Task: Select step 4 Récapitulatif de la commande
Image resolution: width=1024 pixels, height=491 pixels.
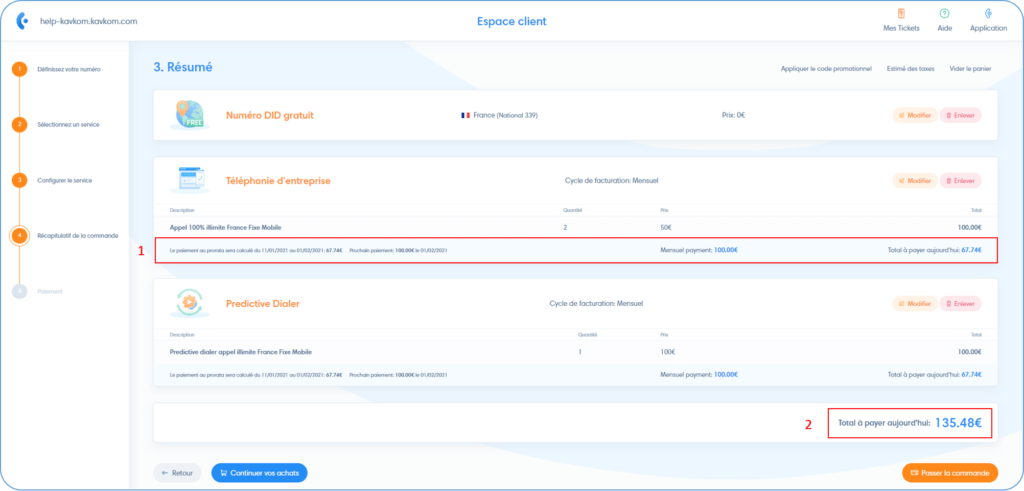Action: click(x=19, y=236)
